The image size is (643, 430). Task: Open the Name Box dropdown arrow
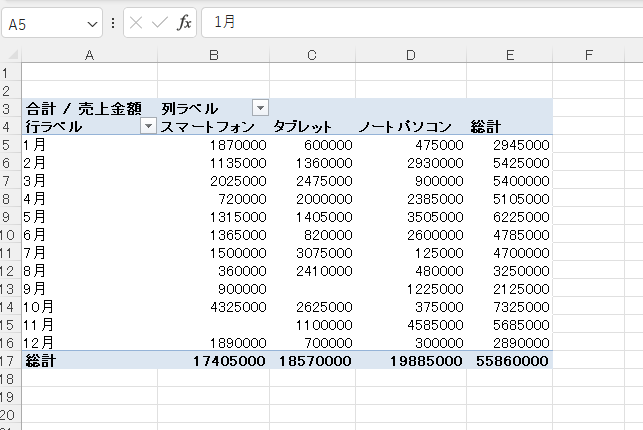tap(92, 24)
